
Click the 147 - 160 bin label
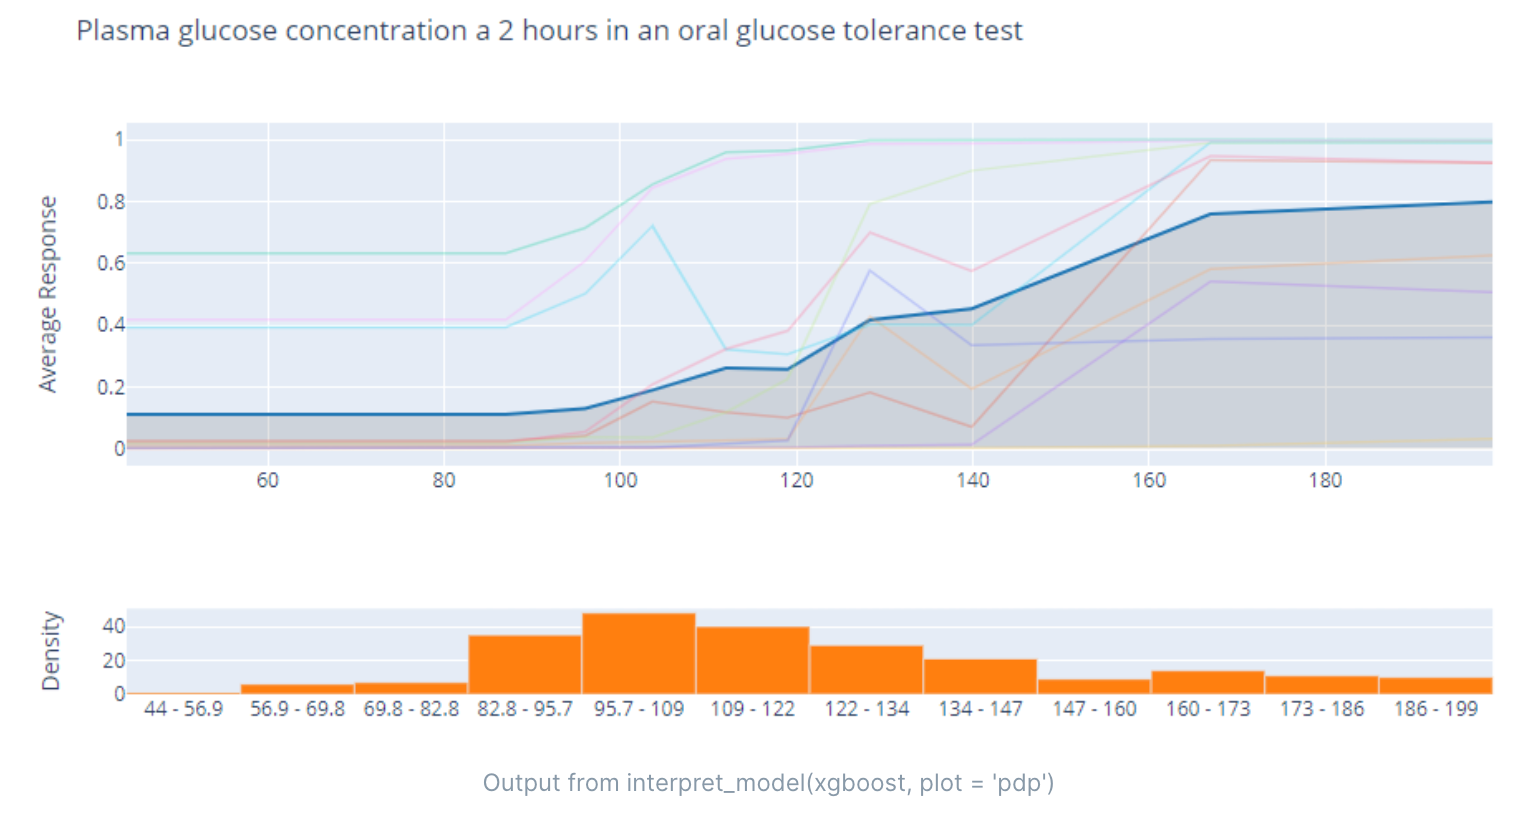pyautogui.click(x=1094, y=709)
